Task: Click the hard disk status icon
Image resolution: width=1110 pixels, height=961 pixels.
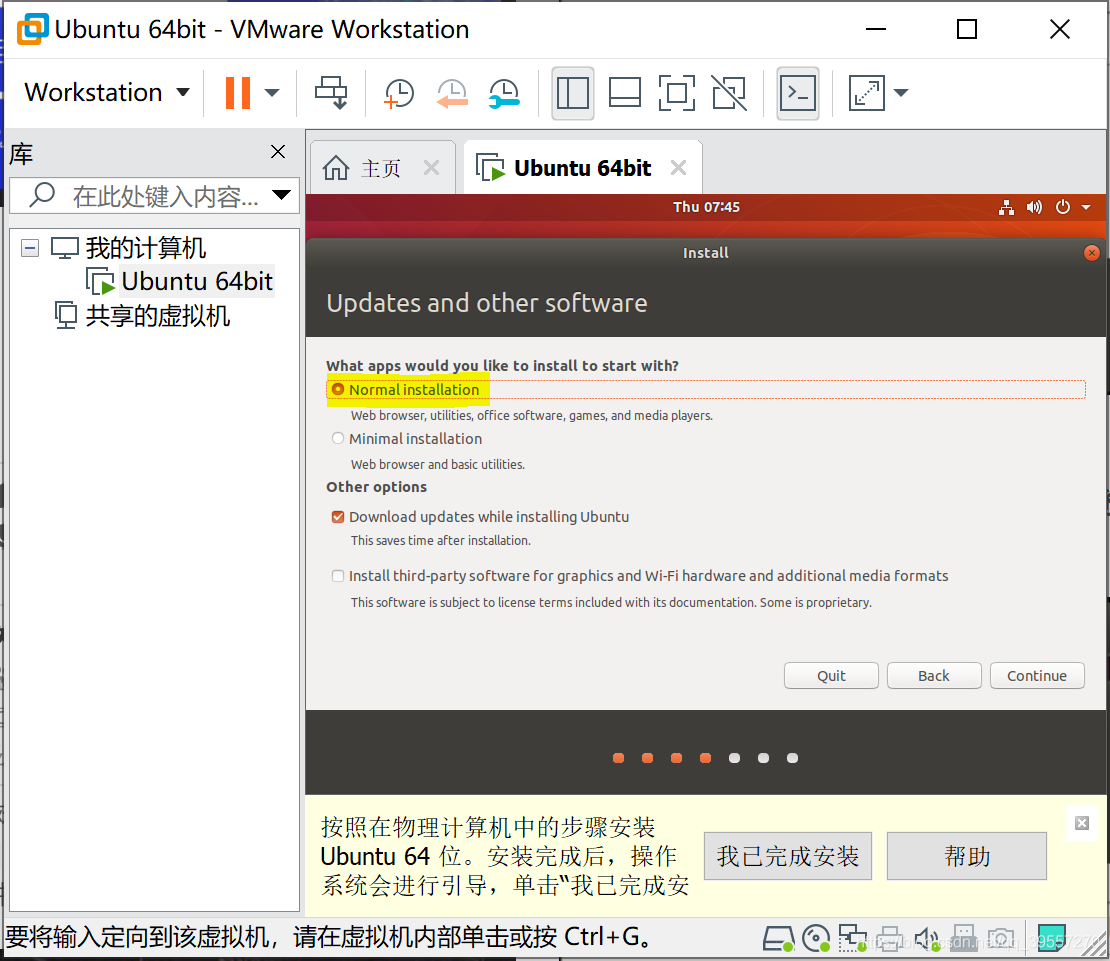Action: [777, 939]
